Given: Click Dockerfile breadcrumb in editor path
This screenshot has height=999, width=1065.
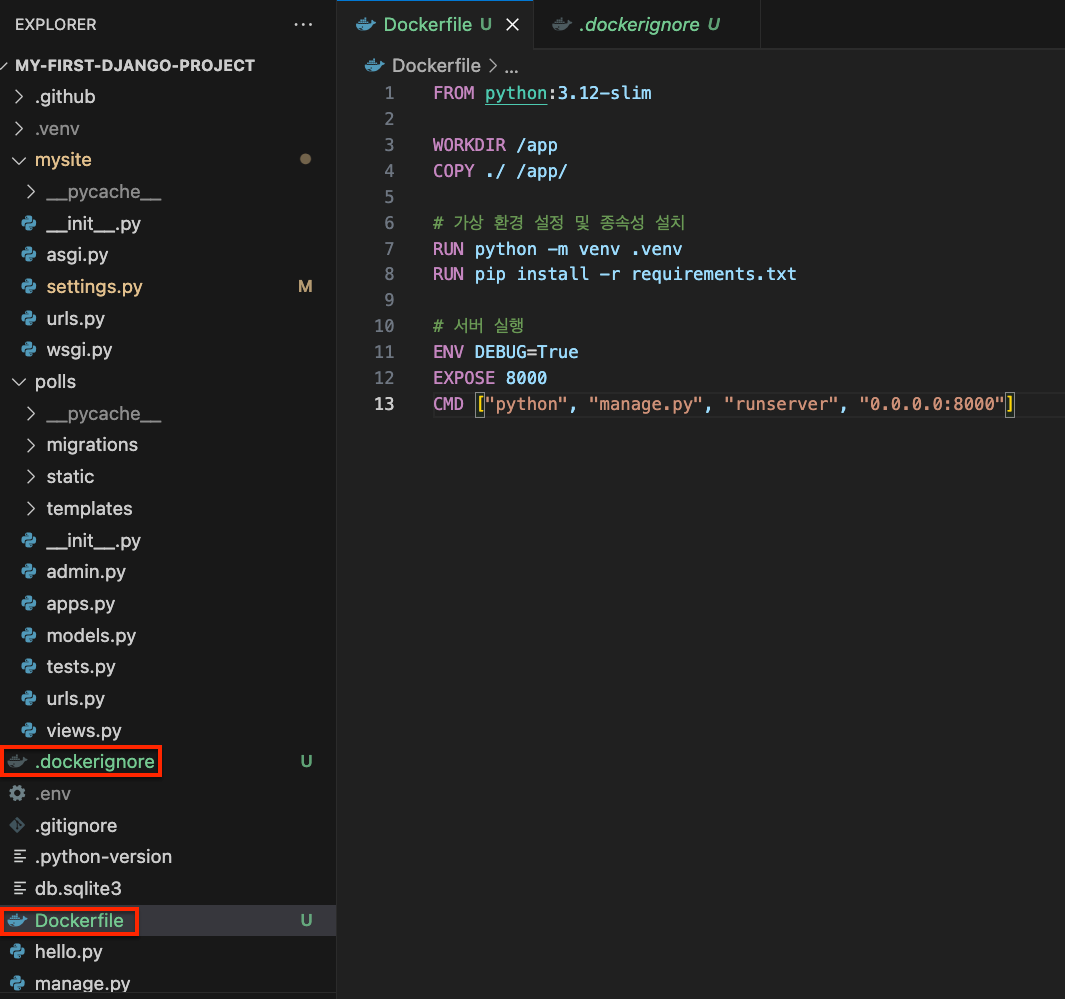Looking at the screenshot, I should click(436, 66).
